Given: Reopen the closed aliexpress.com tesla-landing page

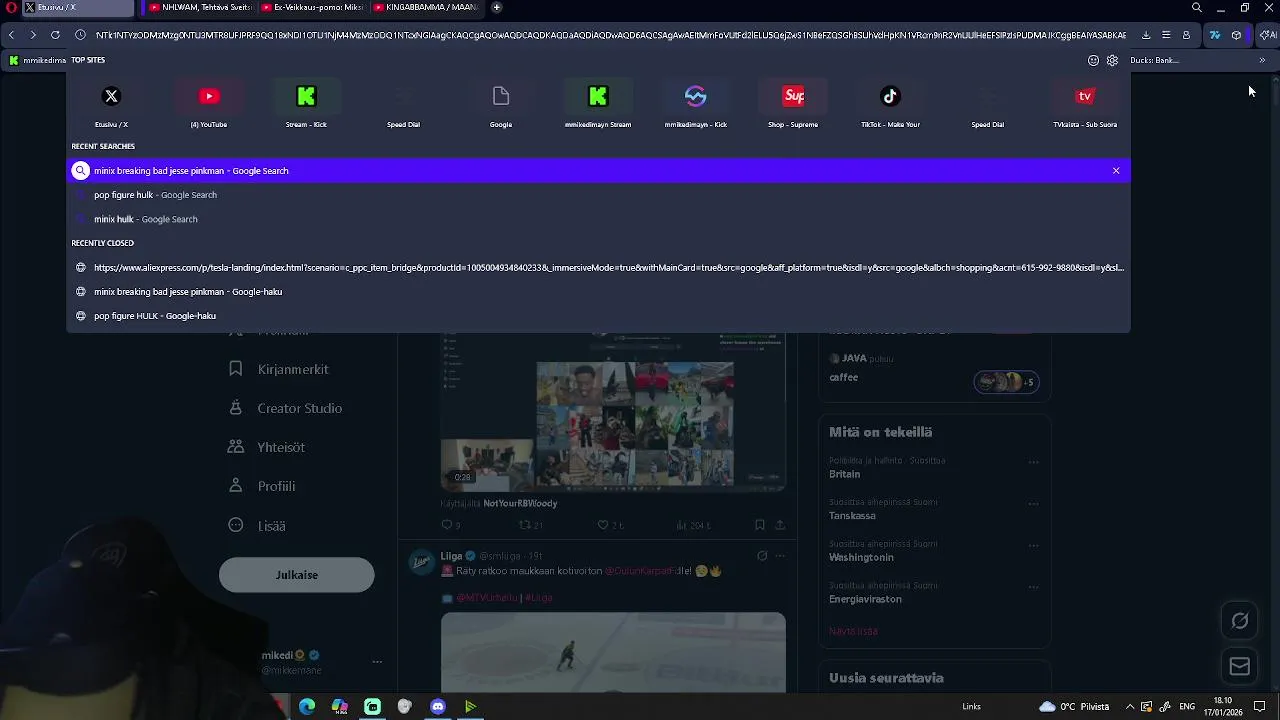Looking at the screenshot, I should (598, 268).
